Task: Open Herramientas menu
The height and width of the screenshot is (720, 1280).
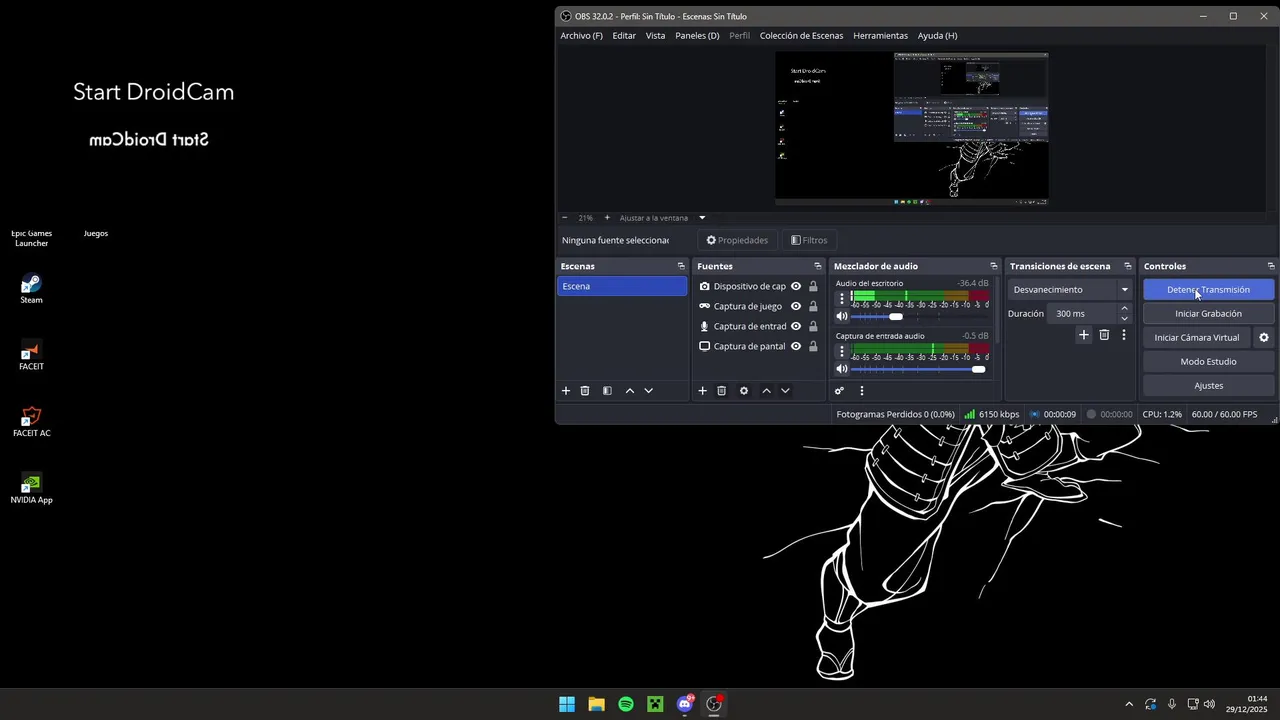Action: click(880, 35)
